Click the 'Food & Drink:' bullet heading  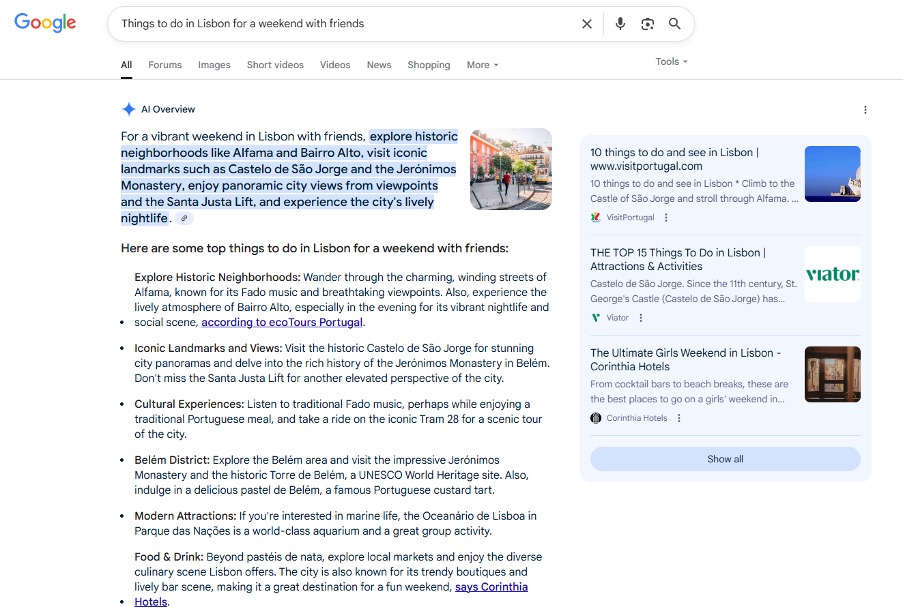(169, 557)
